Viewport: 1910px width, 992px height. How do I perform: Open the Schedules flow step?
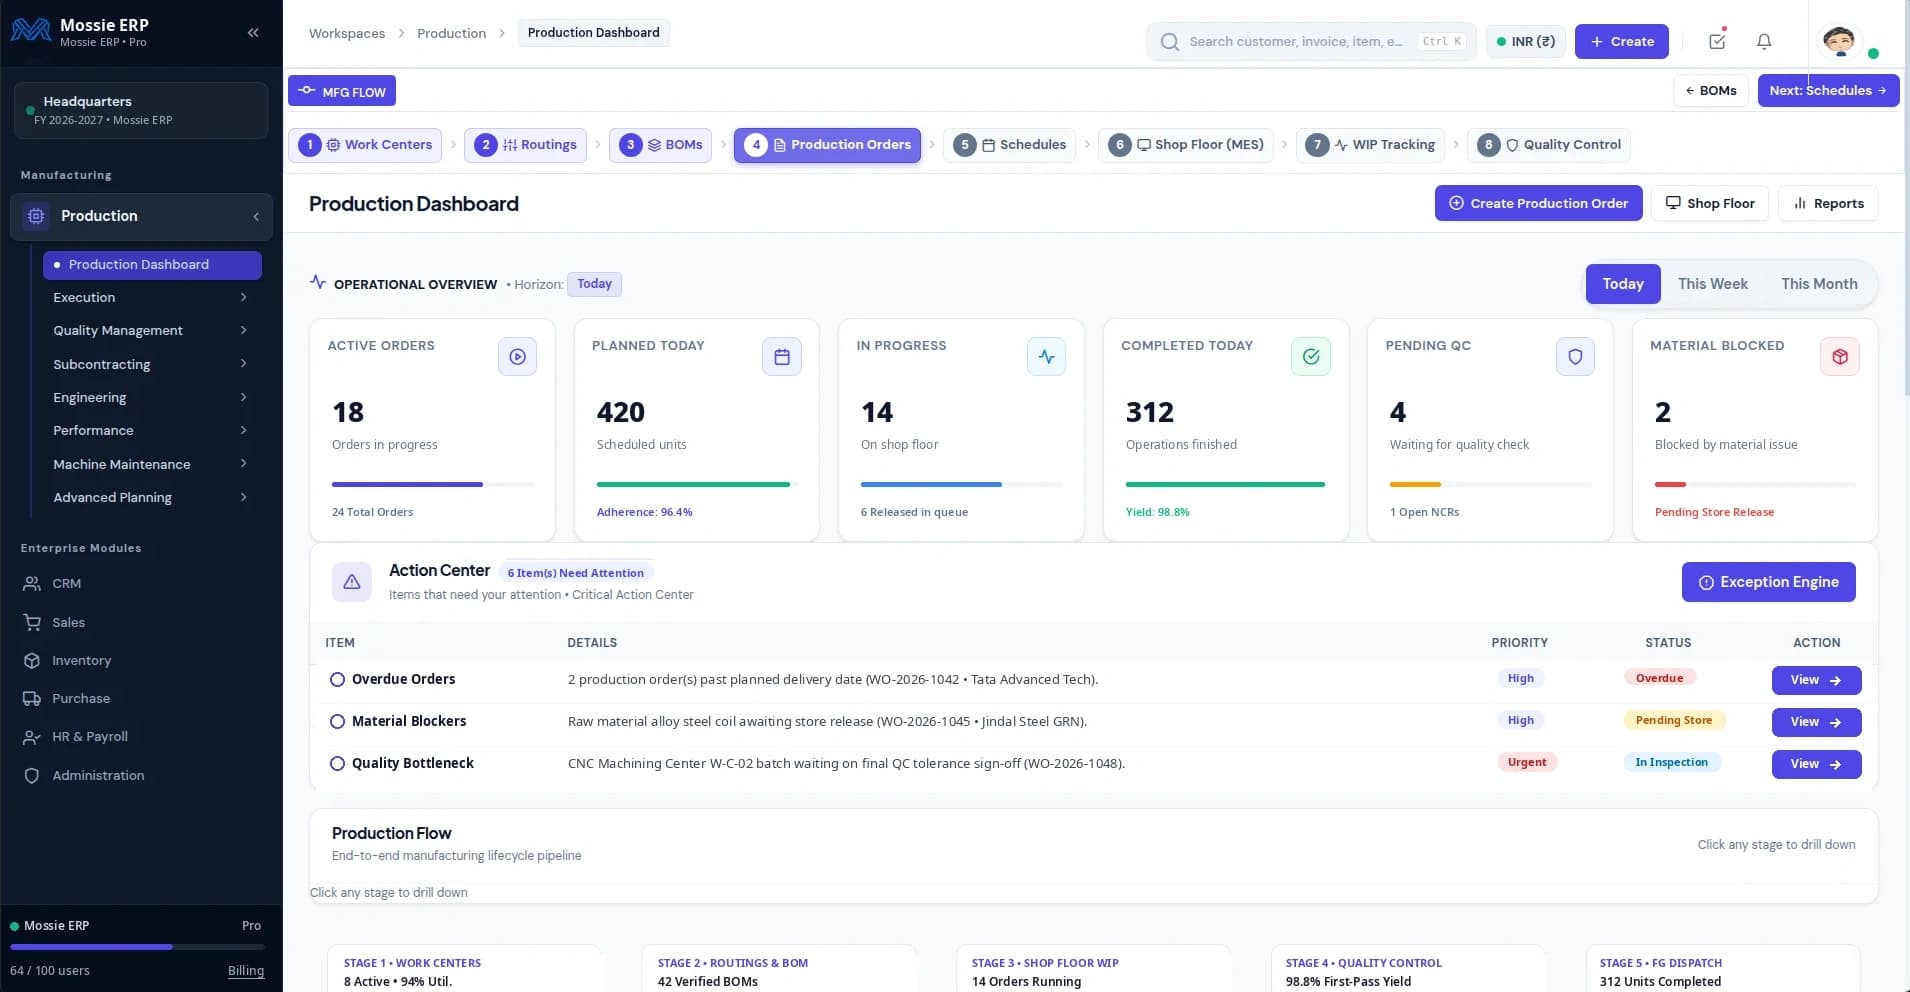point(1010,145)
